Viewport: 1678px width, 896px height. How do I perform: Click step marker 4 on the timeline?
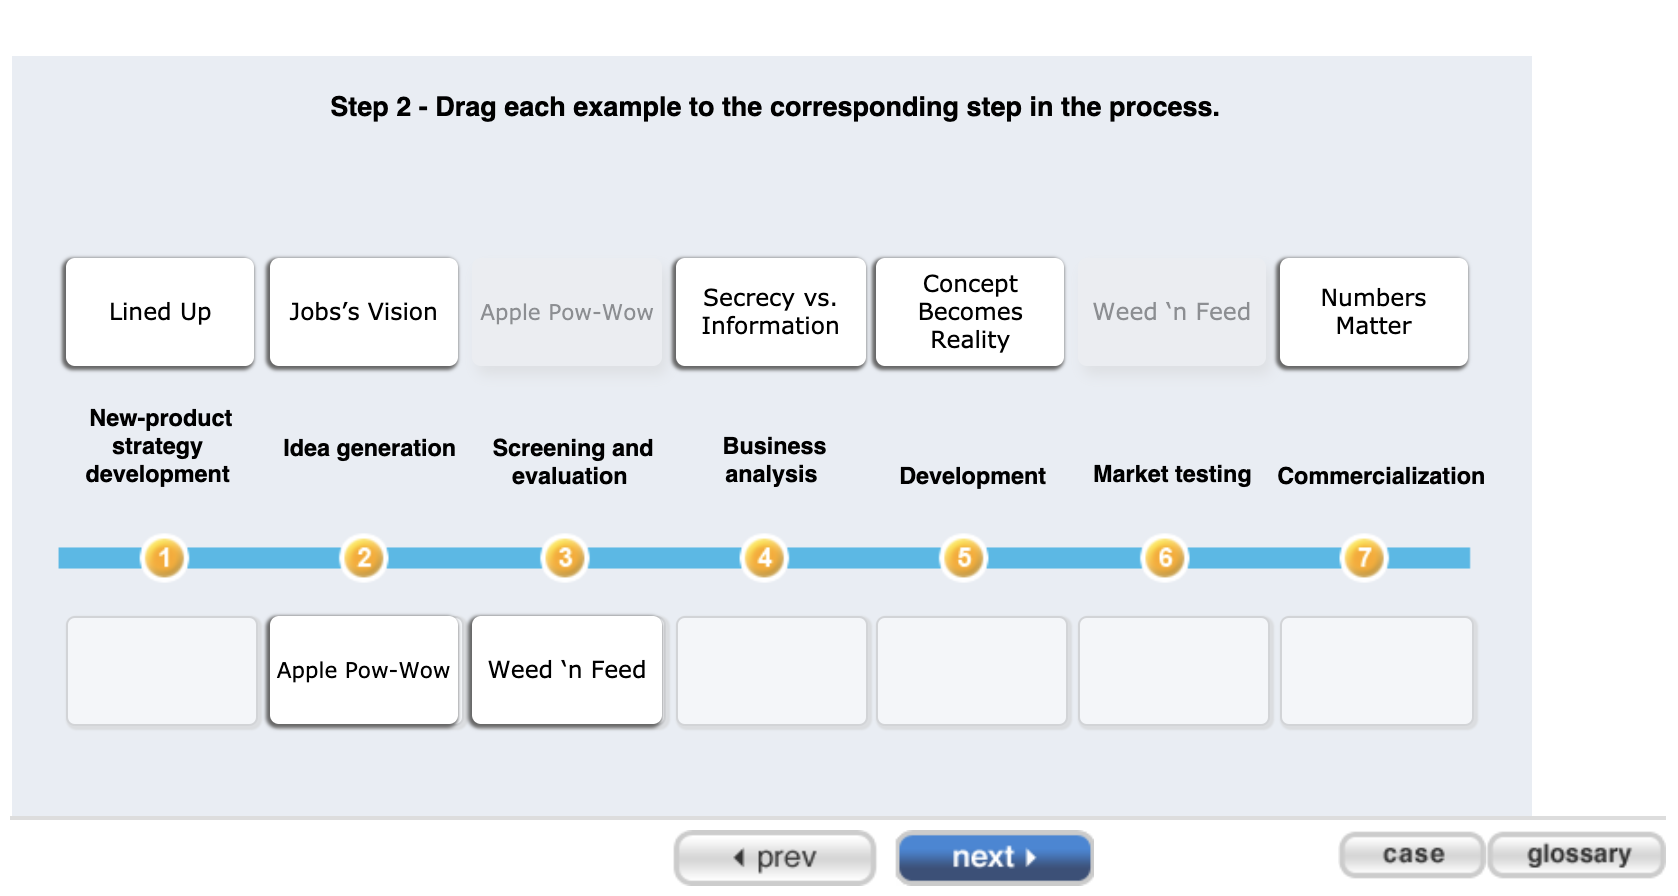point(764,557)
